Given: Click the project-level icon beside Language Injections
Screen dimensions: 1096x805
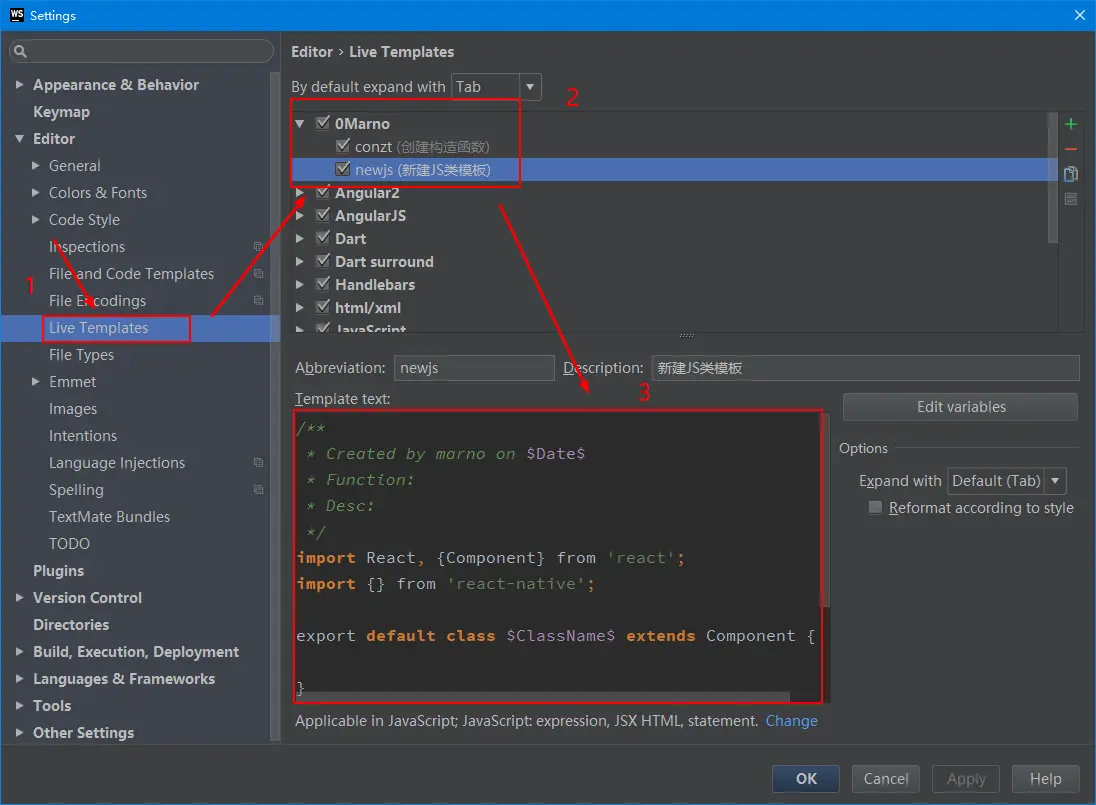Looking at the screenshot, I should pyautogui.click(x=258, y=463).
